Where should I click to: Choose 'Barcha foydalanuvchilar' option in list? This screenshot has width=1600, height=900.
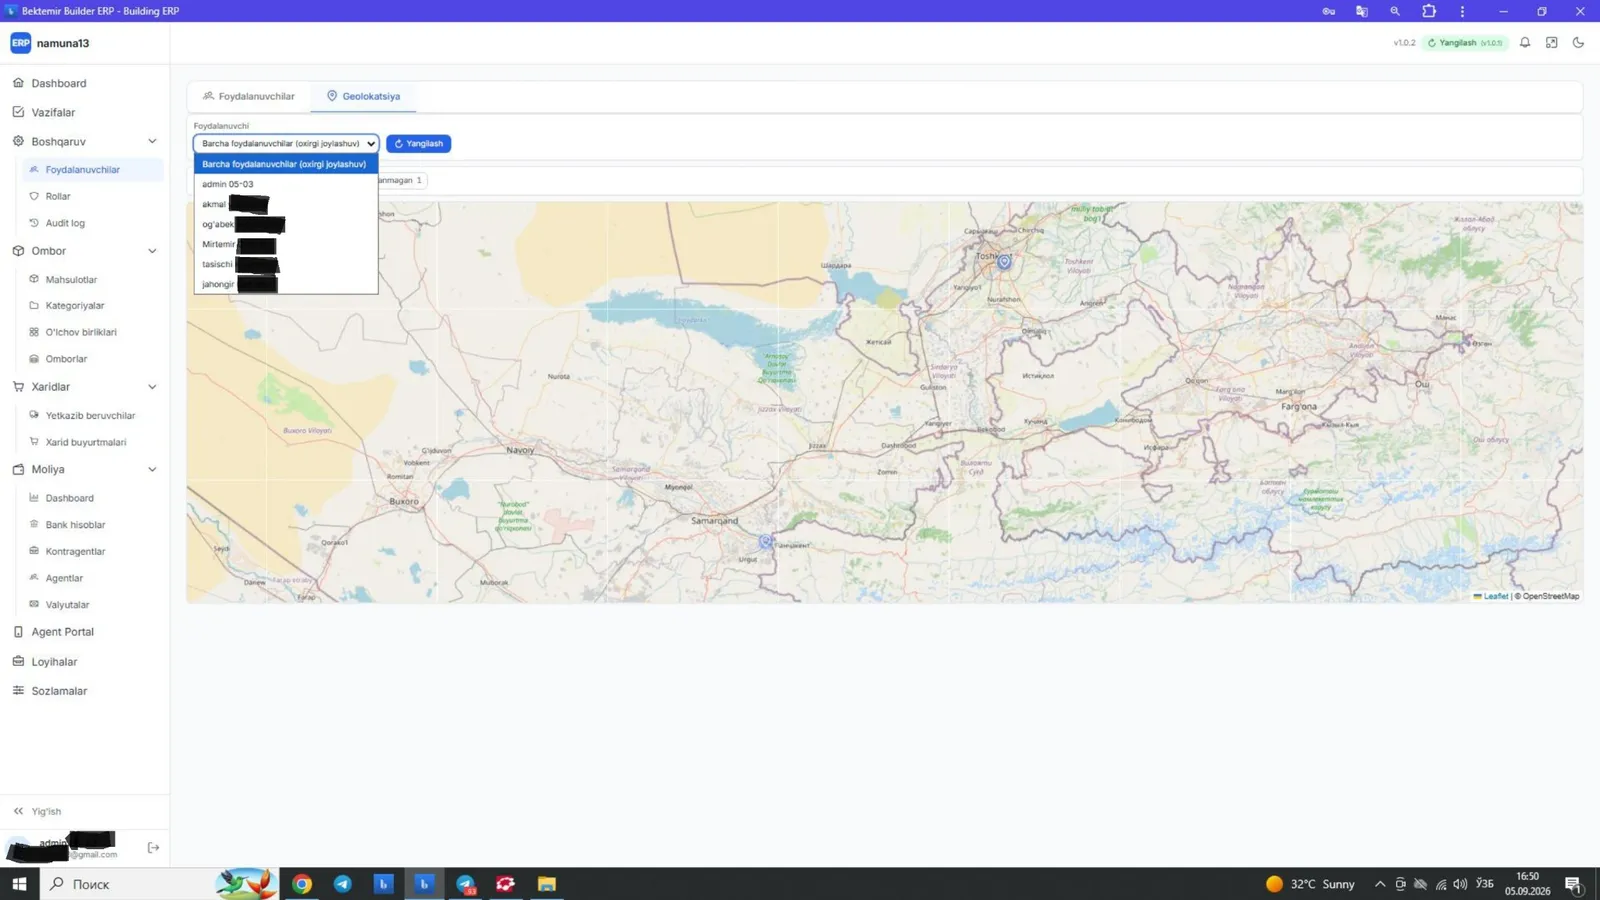pos(286,164)
